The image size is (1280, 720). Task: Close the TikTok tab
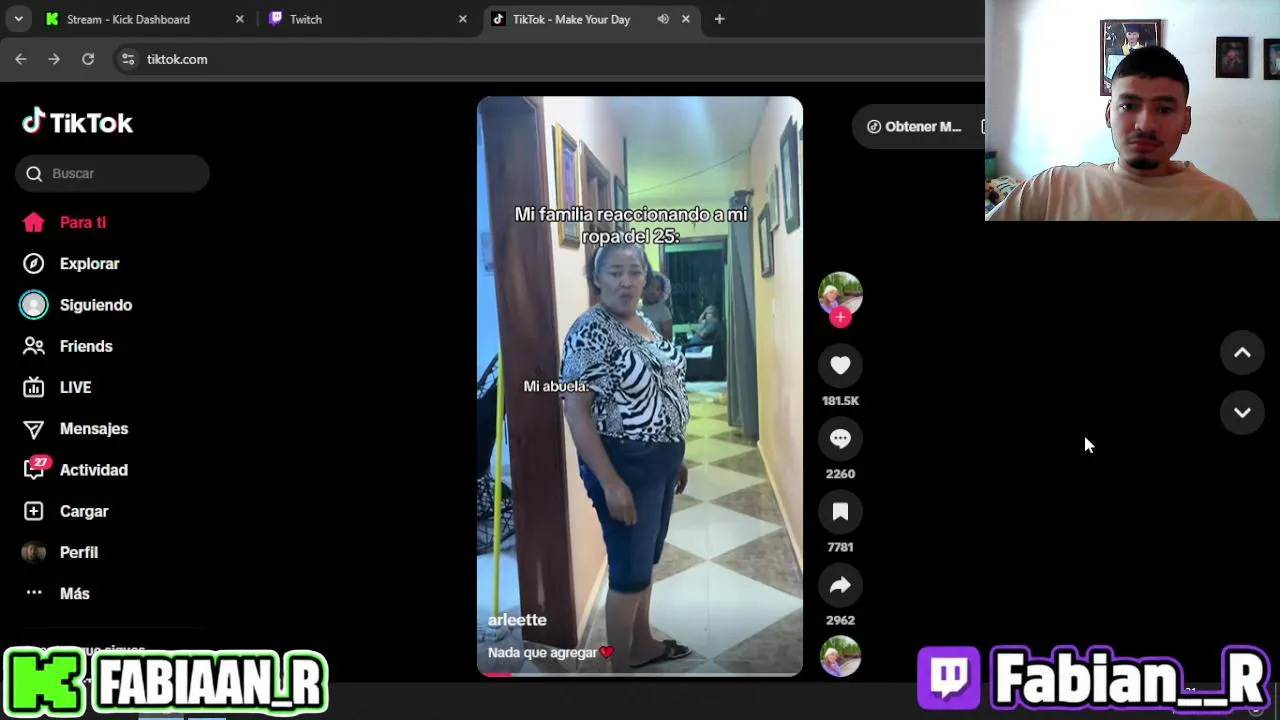pos(685,19)
